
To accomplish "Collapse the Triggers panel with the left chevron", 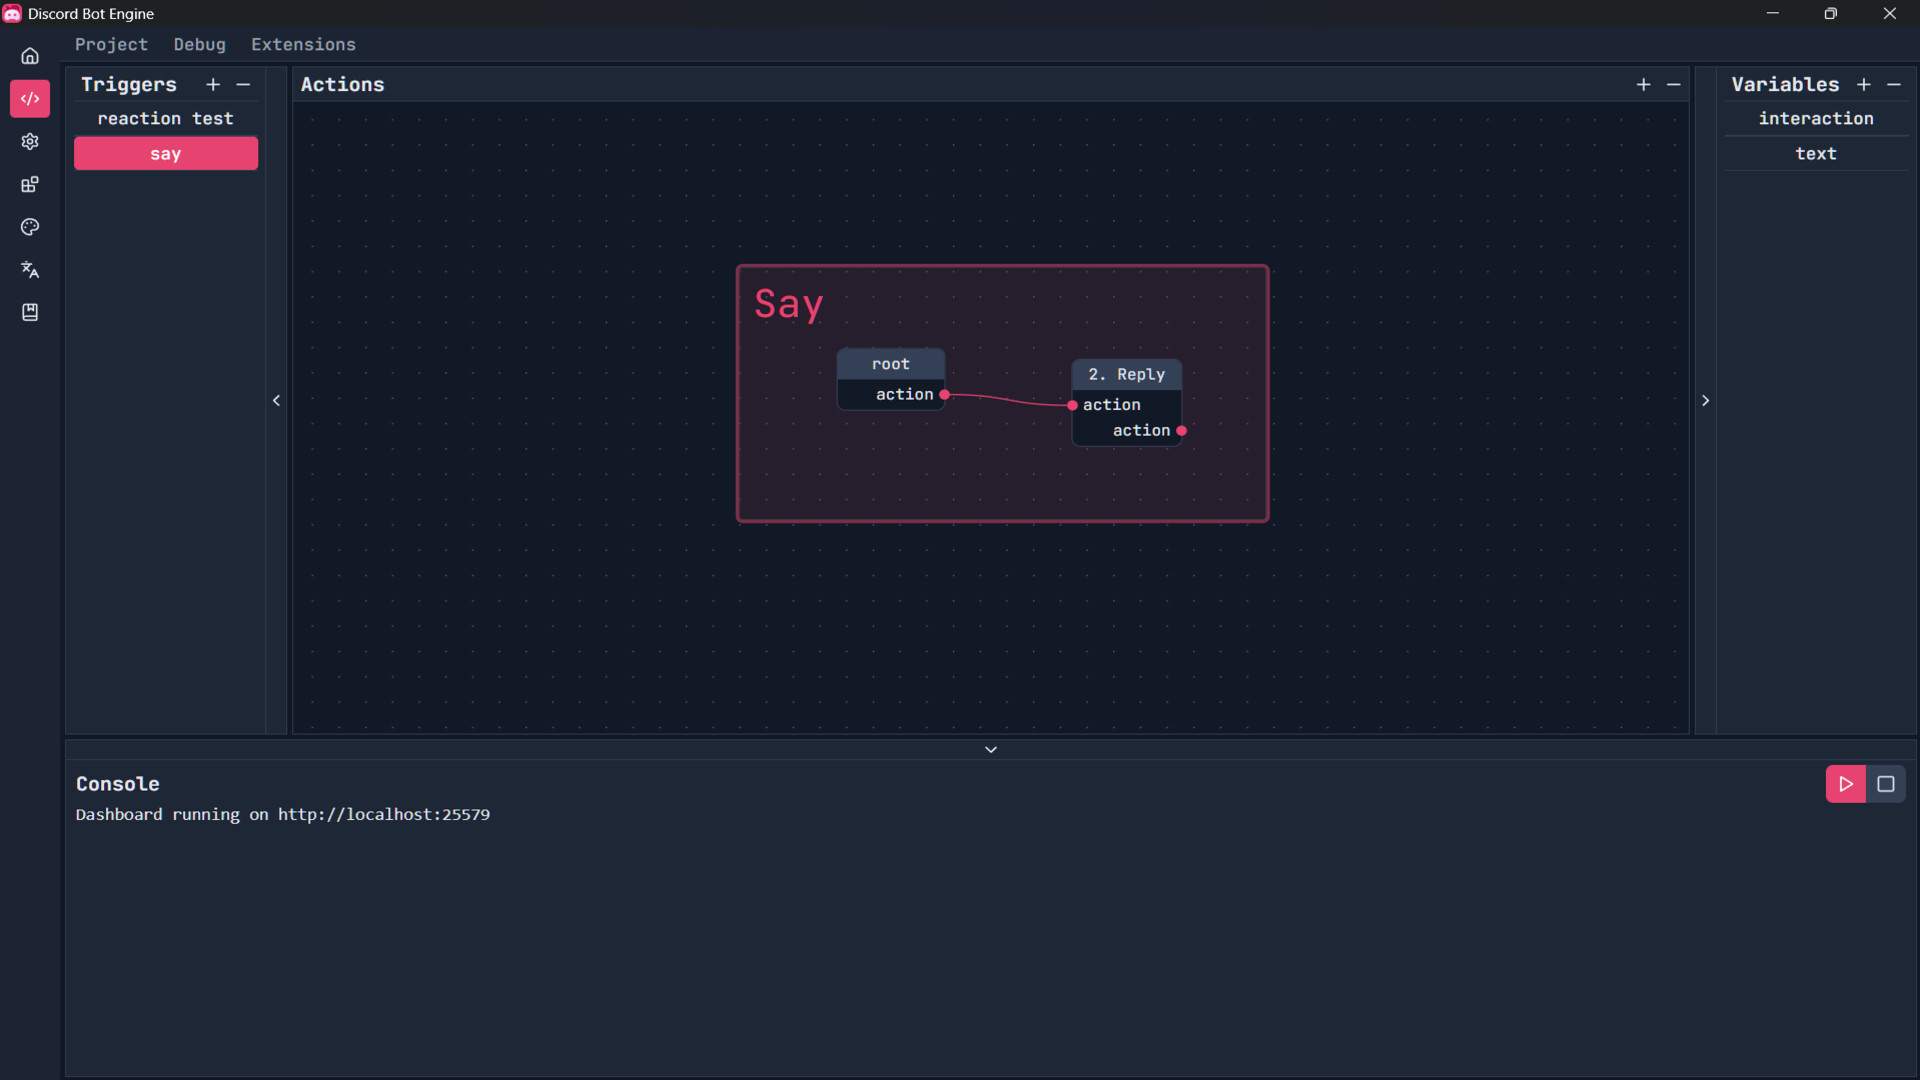I will point(277,400).
